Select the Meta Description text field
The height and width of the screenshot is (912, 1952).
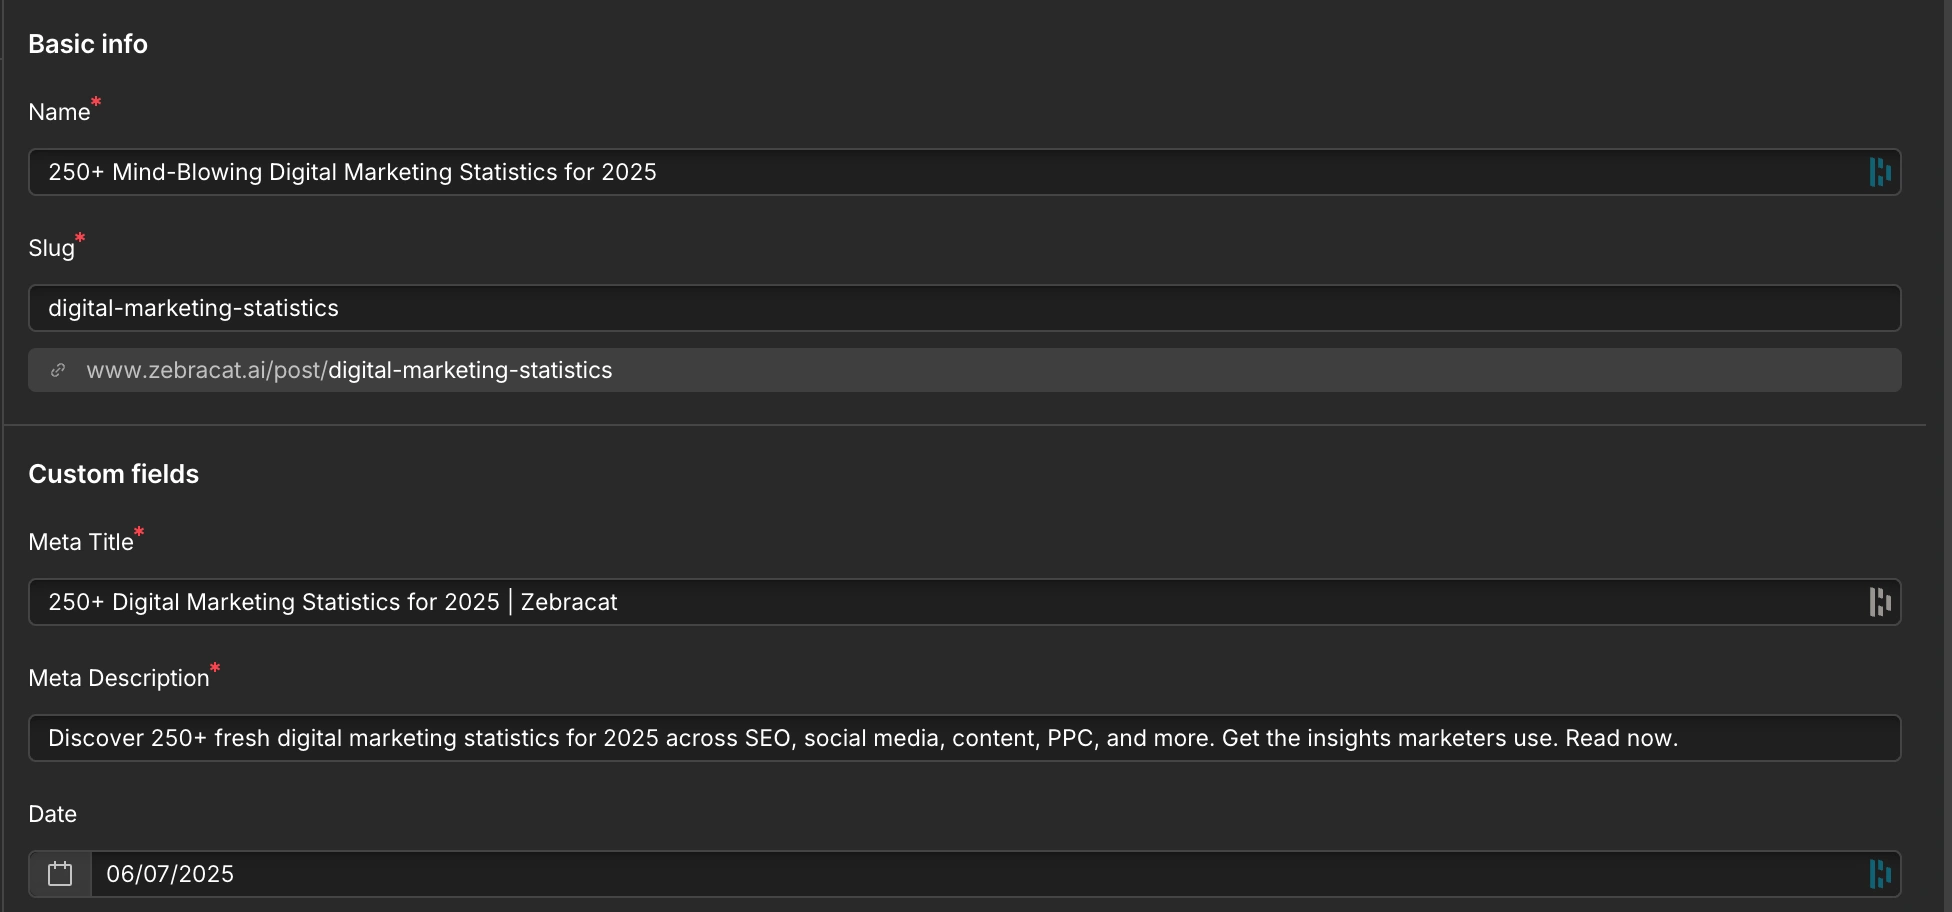pyautogui.click(x=964, y=738)
